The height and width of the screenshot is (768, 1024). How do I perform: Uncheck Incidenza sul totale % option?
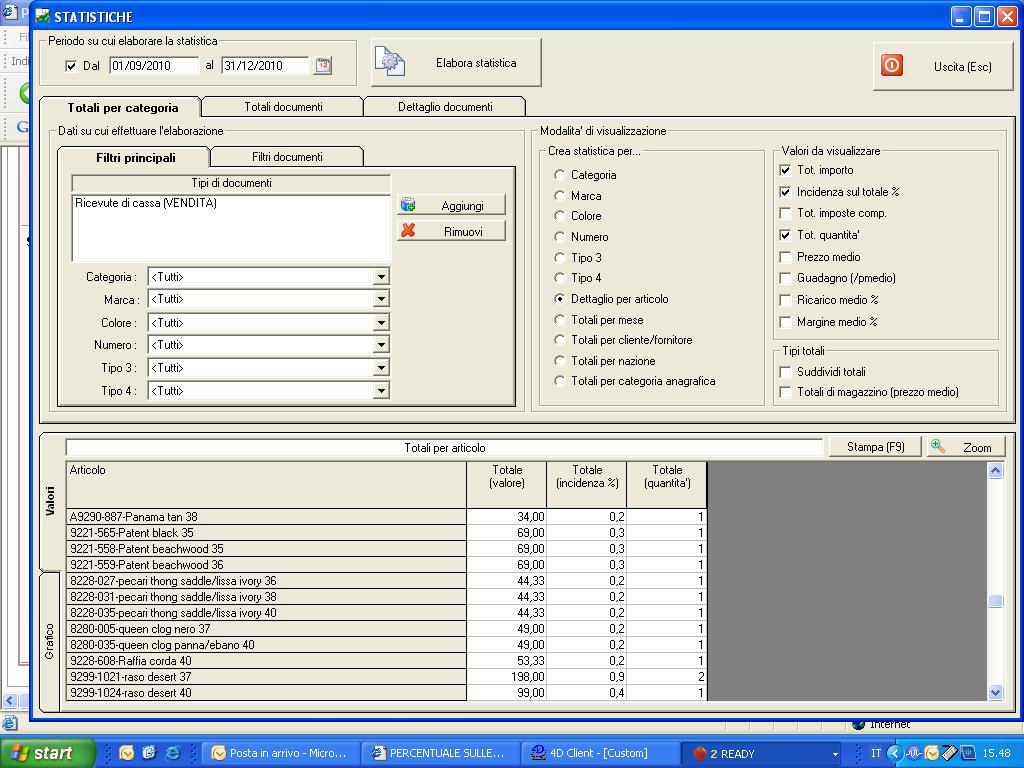(785, 192)
